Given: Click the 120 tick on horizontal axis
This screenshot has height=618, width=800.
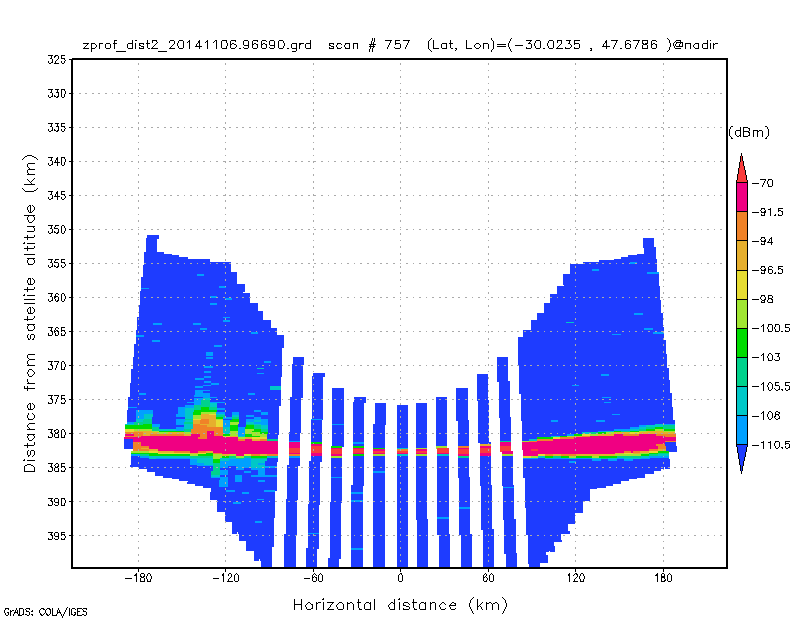Looking at the screenshot, I should pyautogui.click(x=576, y=578).
